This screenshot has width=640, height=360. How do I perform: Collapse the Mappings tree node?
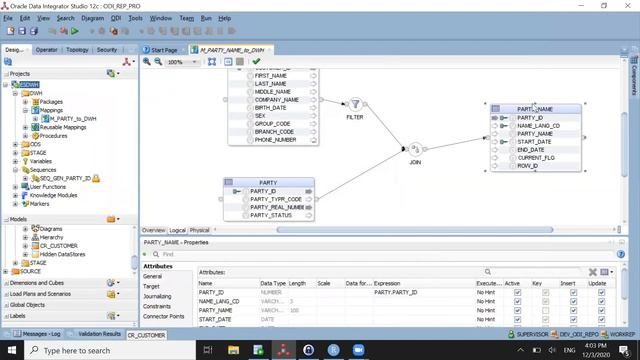click(x=25, y=110)
